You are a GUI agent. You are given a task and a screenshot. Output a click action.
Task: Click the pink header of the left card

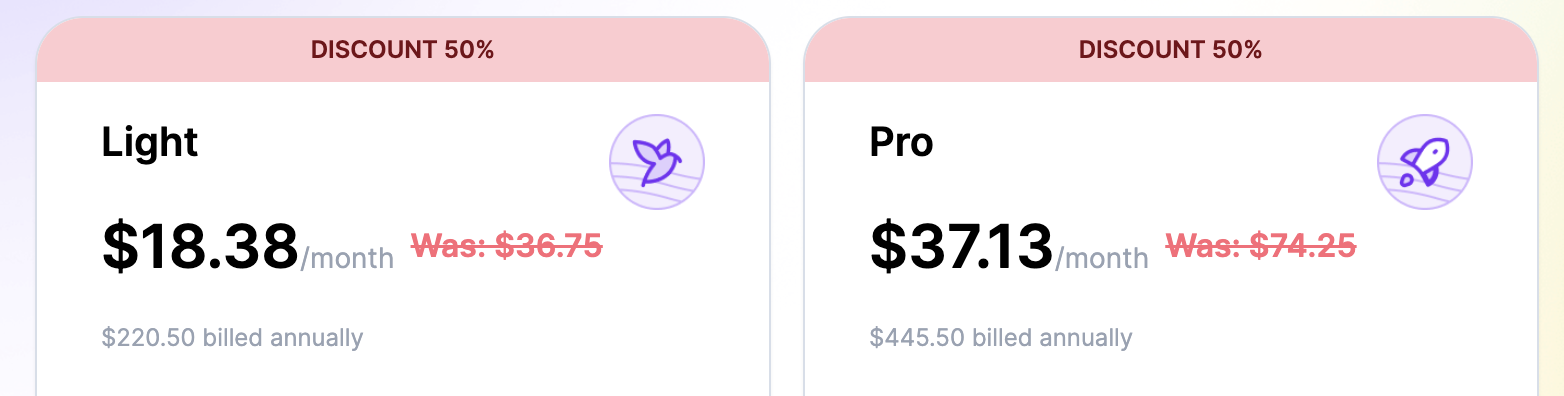403,49
